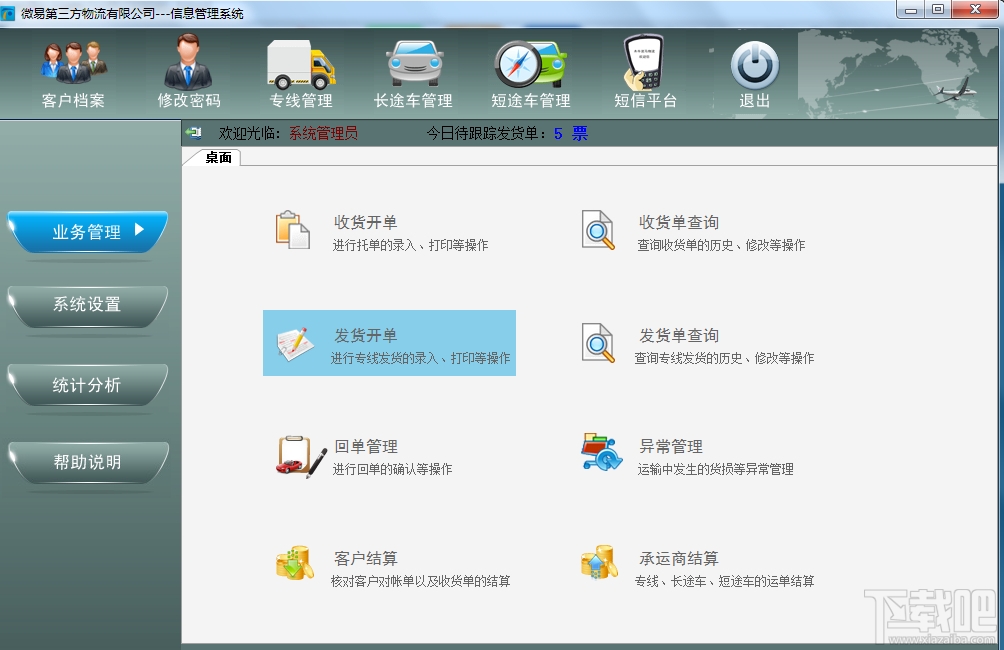The height and width of the screenshot is (650, 1004).
Task: Click description 运输中发生的货损等异常管理
Action: (715, 469)
